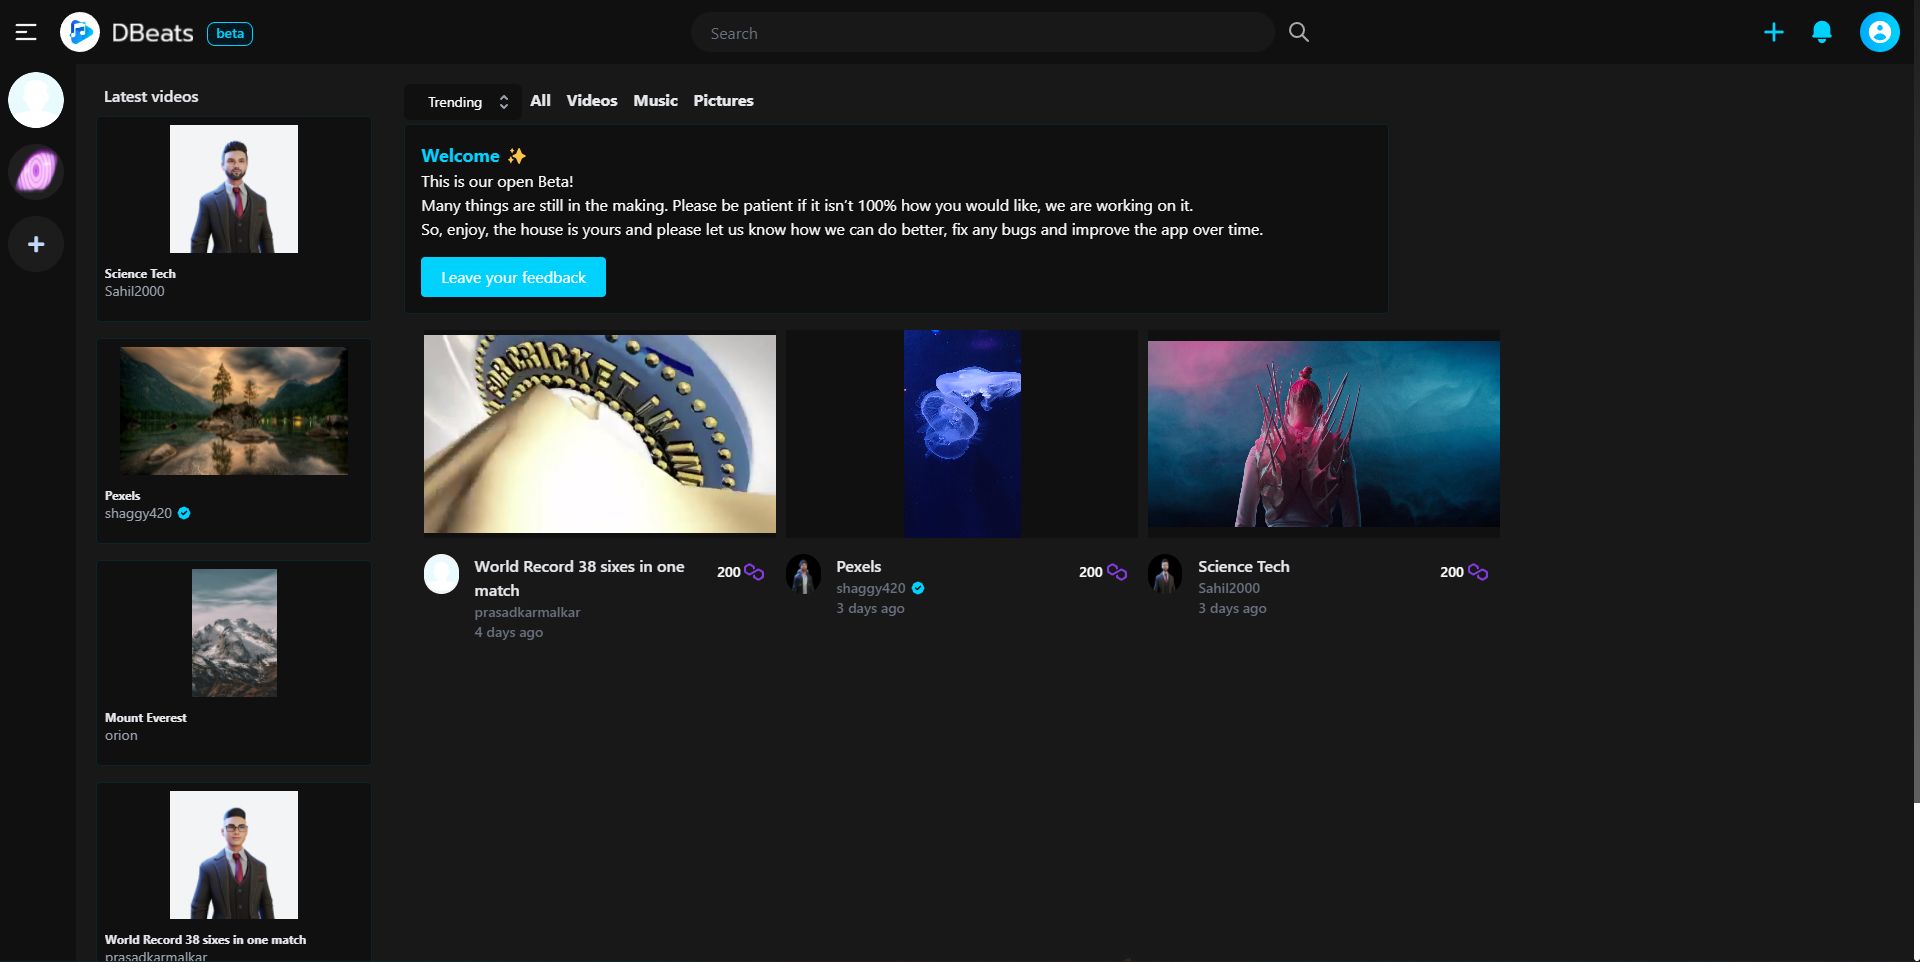The image size is (1920, 962).
Task: Click Leave your feedback button
Action: (513, 277)
